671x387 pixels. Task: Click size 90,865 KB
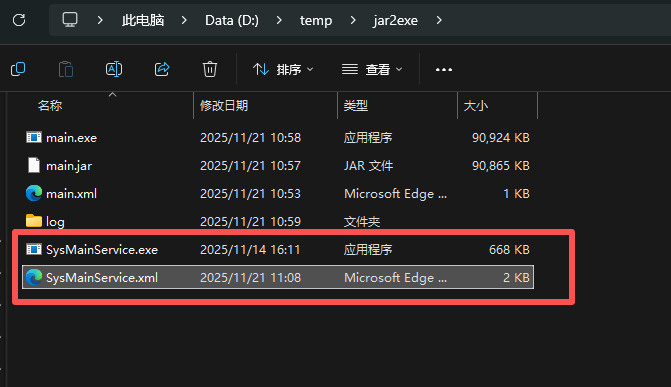click(501, 166)
